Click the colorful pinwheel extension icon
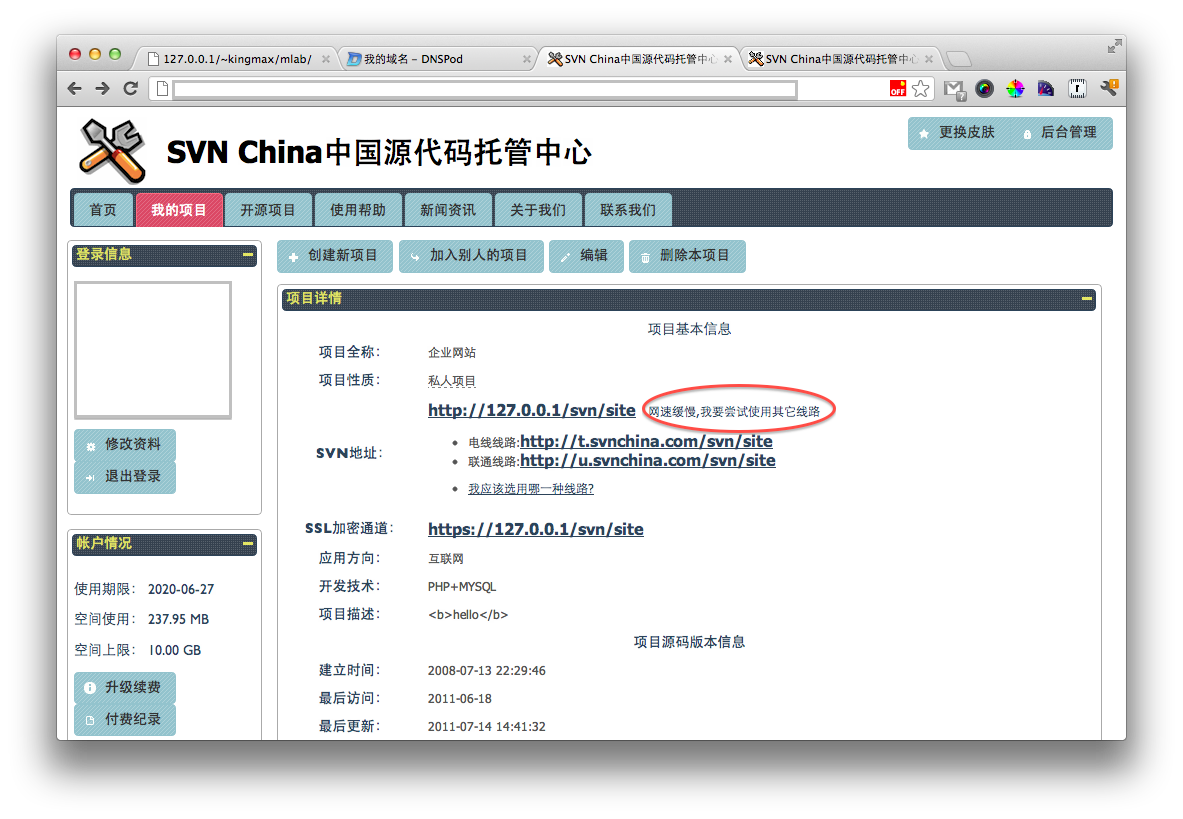Image resolution: width=1183 pixels, height=819 pixels. click(x=1016, y=89)
